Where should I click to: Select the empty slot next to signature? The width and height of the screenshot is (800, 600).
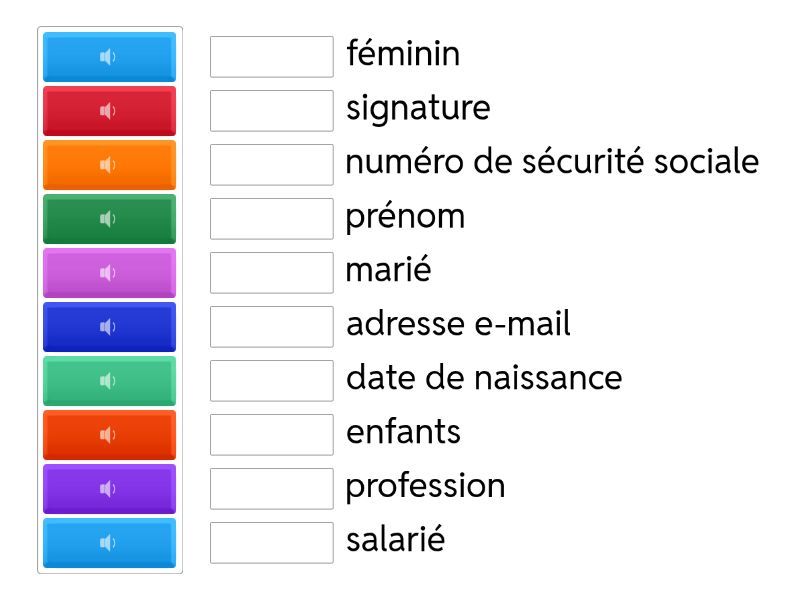271,111
